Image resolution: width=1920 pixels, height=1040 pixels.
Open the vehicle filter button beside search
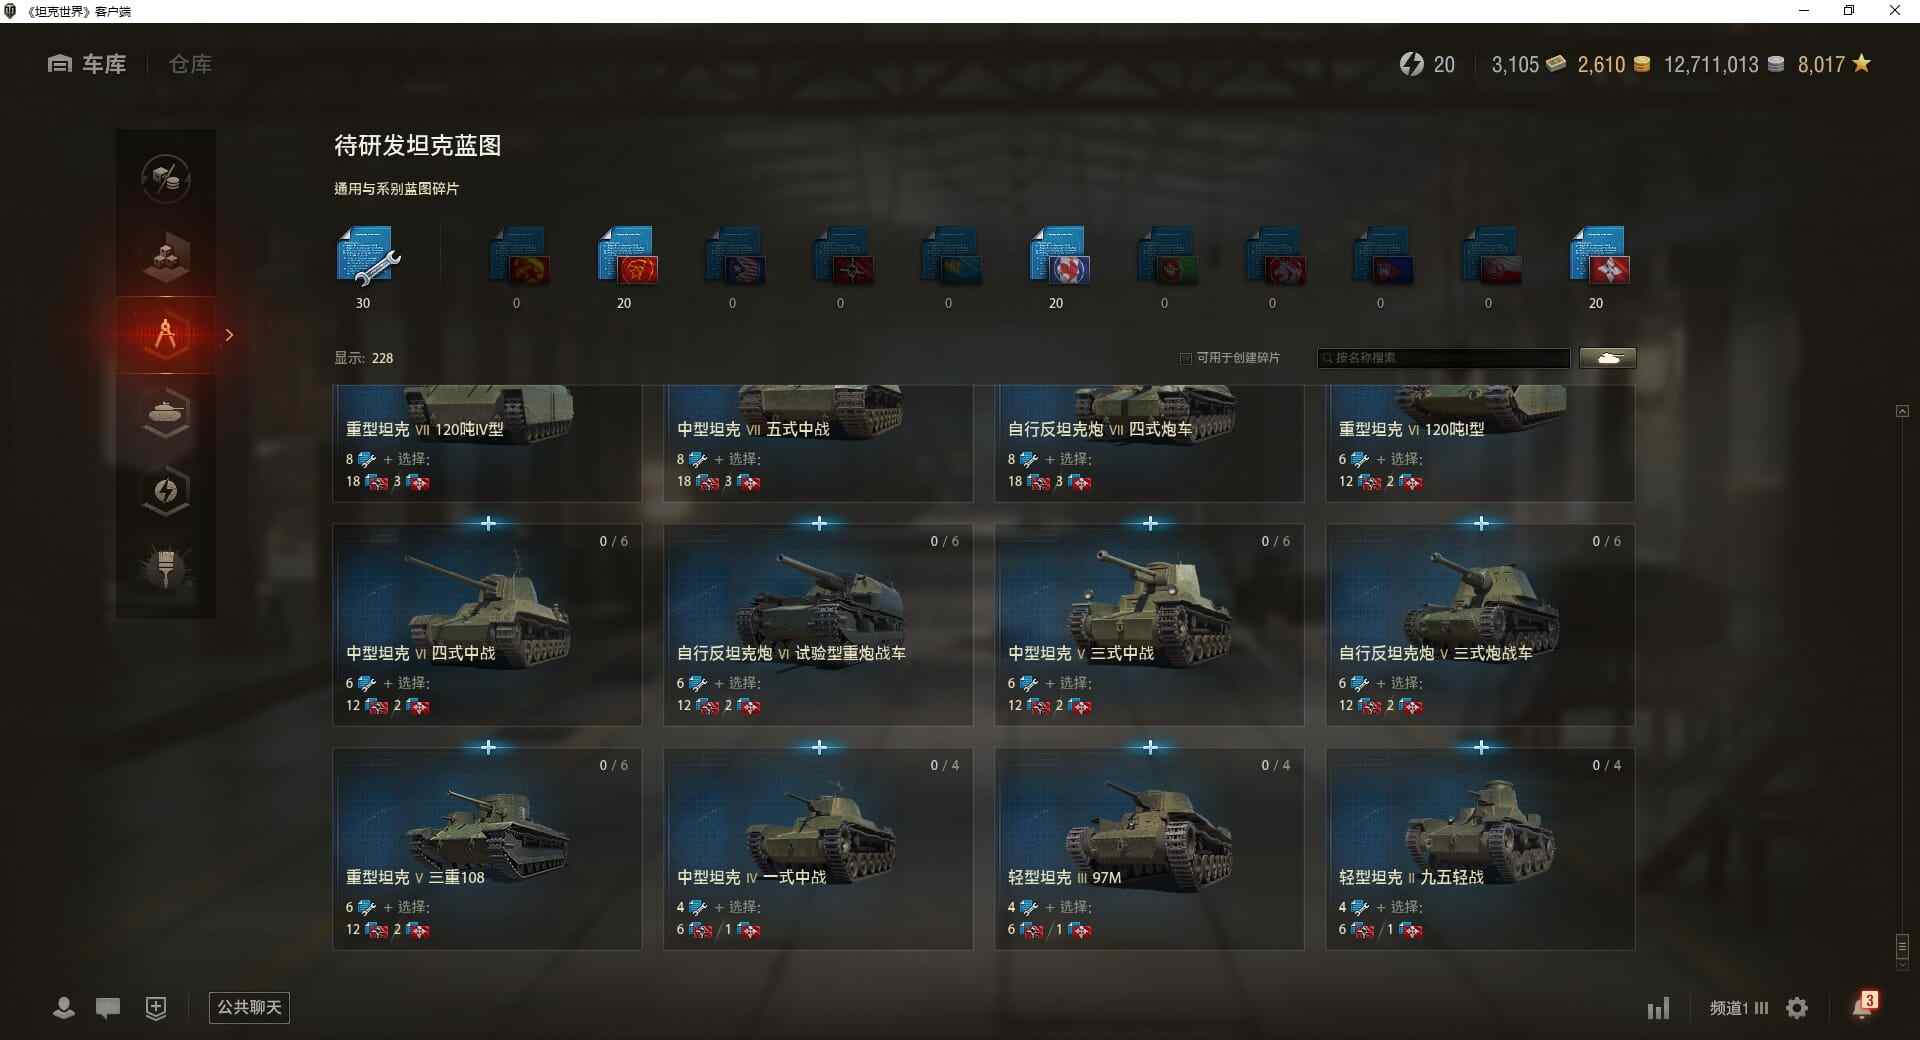pyautogui.click(x=1608, y=358)
